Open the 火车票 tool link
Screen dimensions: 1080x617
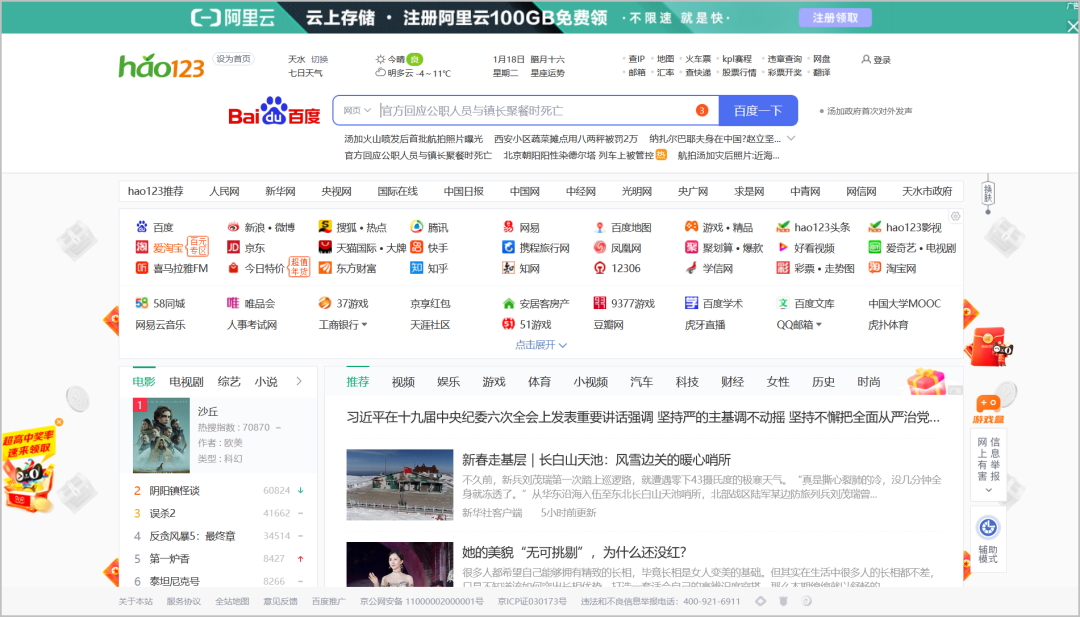pyautogui.click(x=698, y=59)
